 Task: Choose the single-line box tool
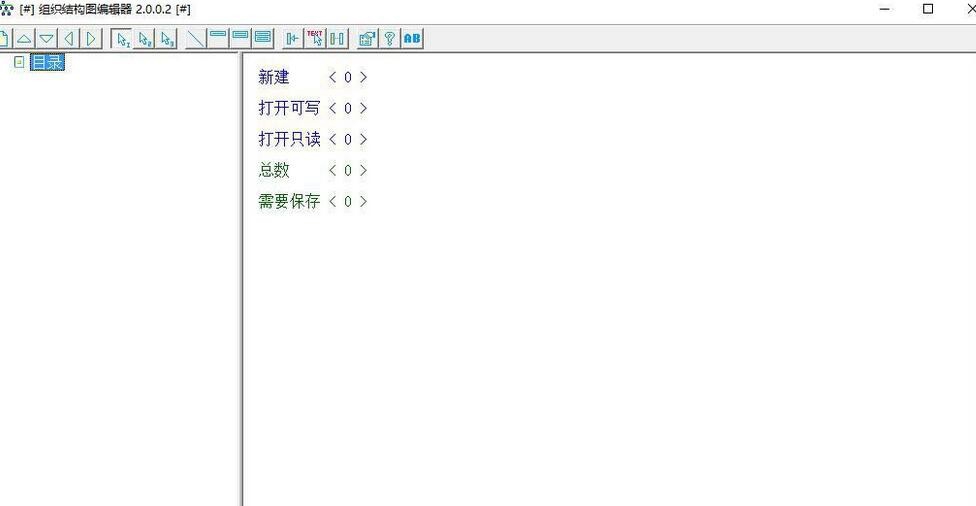pos(218,39)
